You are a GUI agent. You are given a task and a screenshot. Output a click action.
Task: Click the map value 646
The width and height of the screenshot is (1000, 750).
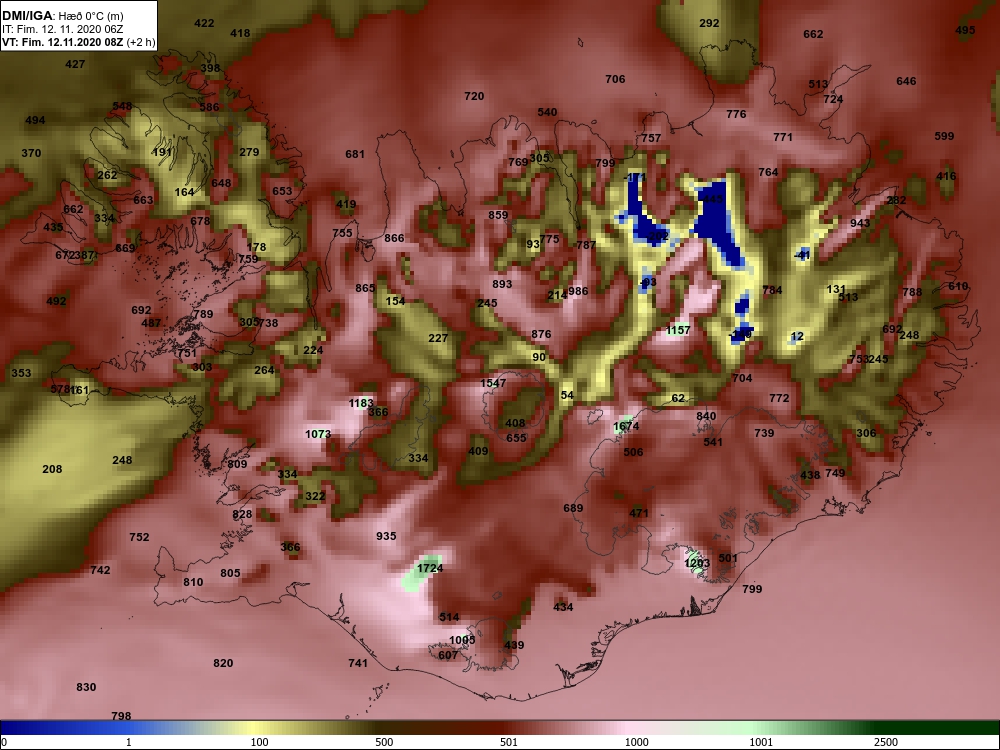(906, 81)
